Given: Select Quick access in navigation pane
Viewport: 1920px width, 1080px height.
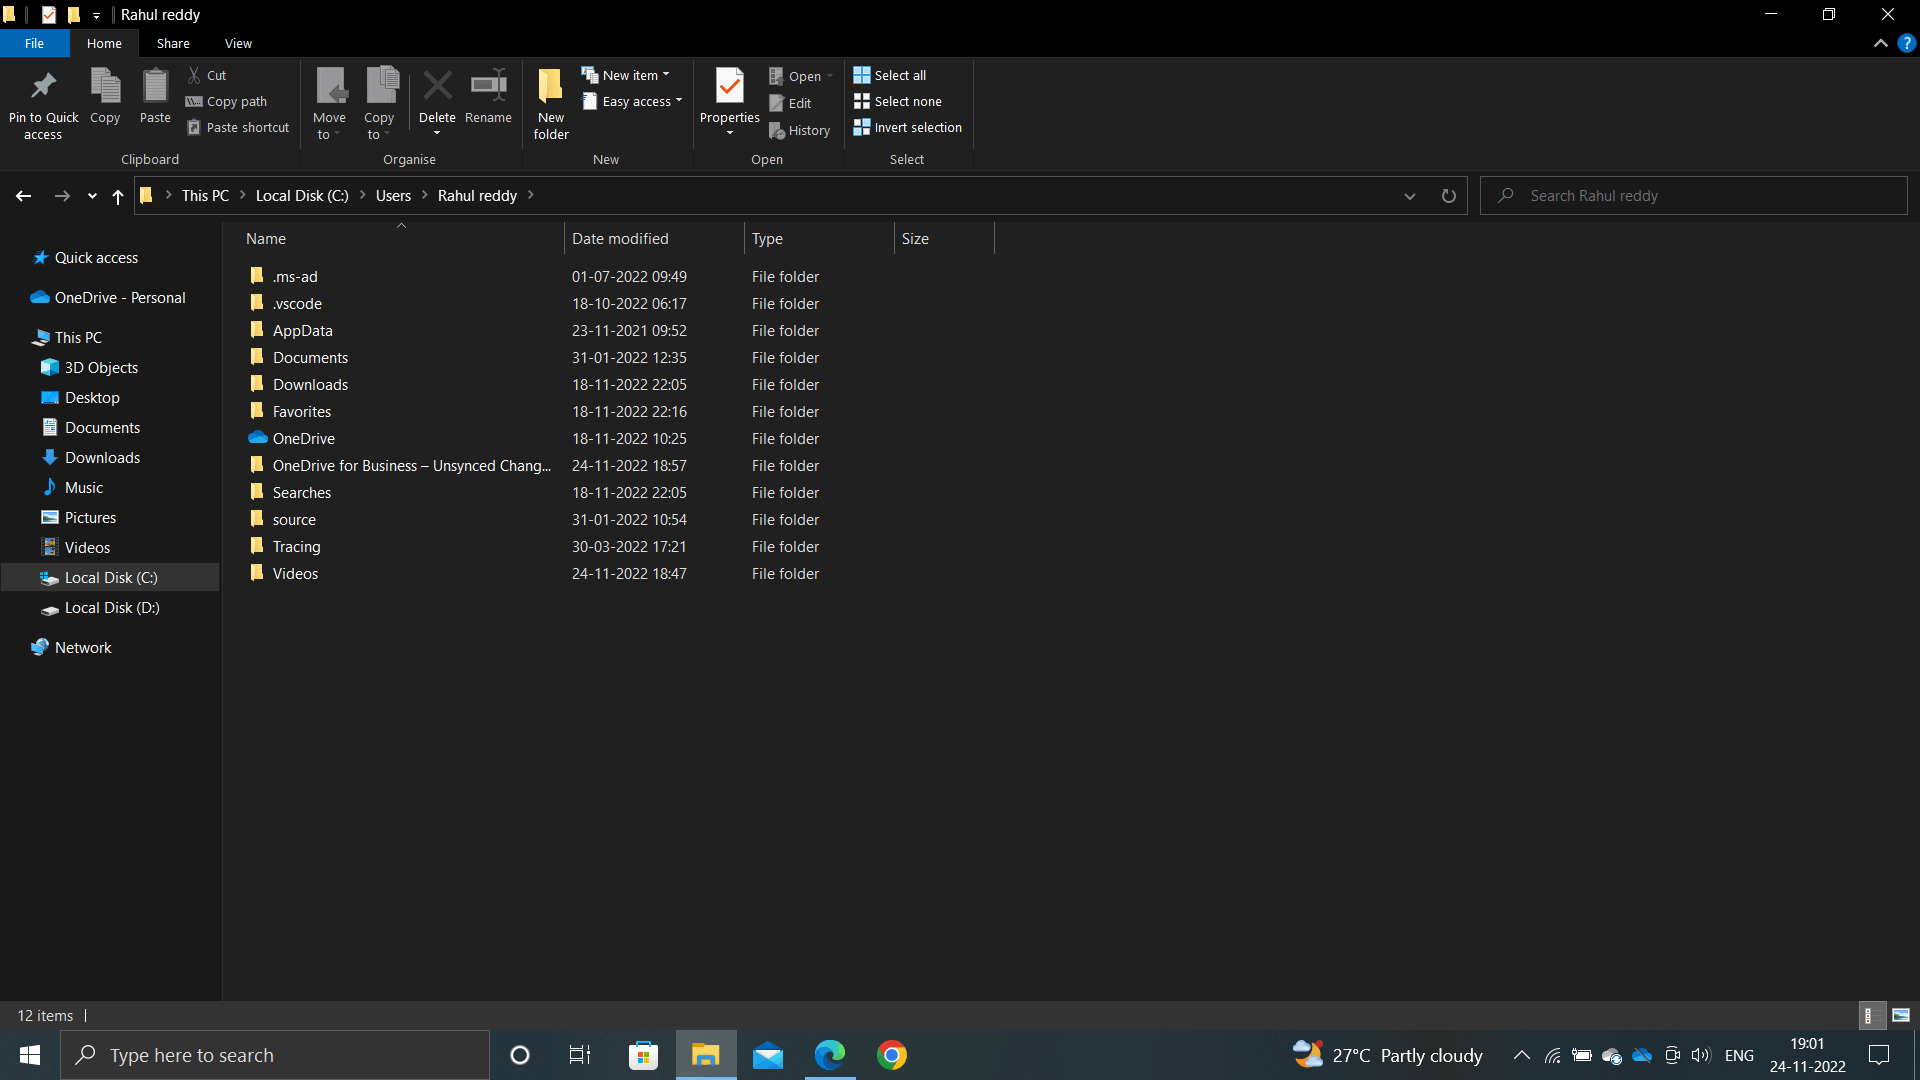Looking at the screenshot, I should (96, 258).
